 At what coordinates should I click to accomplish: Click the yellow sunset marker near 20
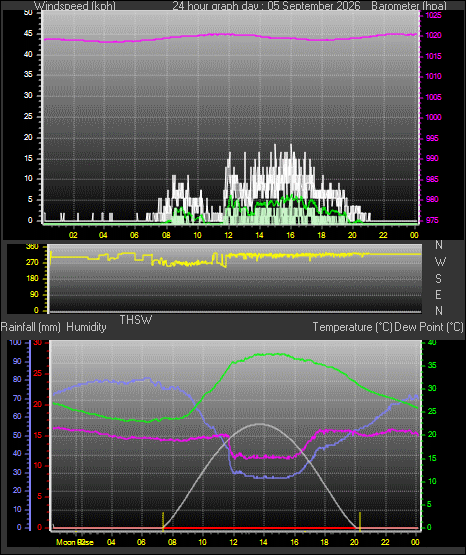[360, 521]
